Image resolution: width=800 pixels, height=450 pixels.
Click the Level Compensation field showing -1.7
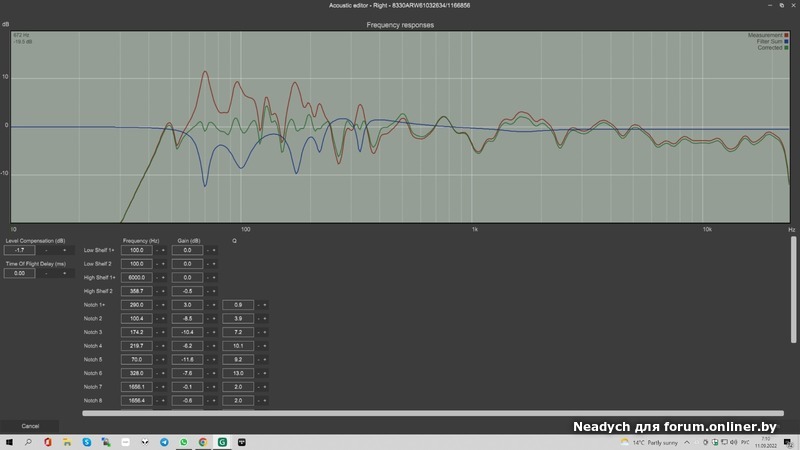[x=19, y=251]
